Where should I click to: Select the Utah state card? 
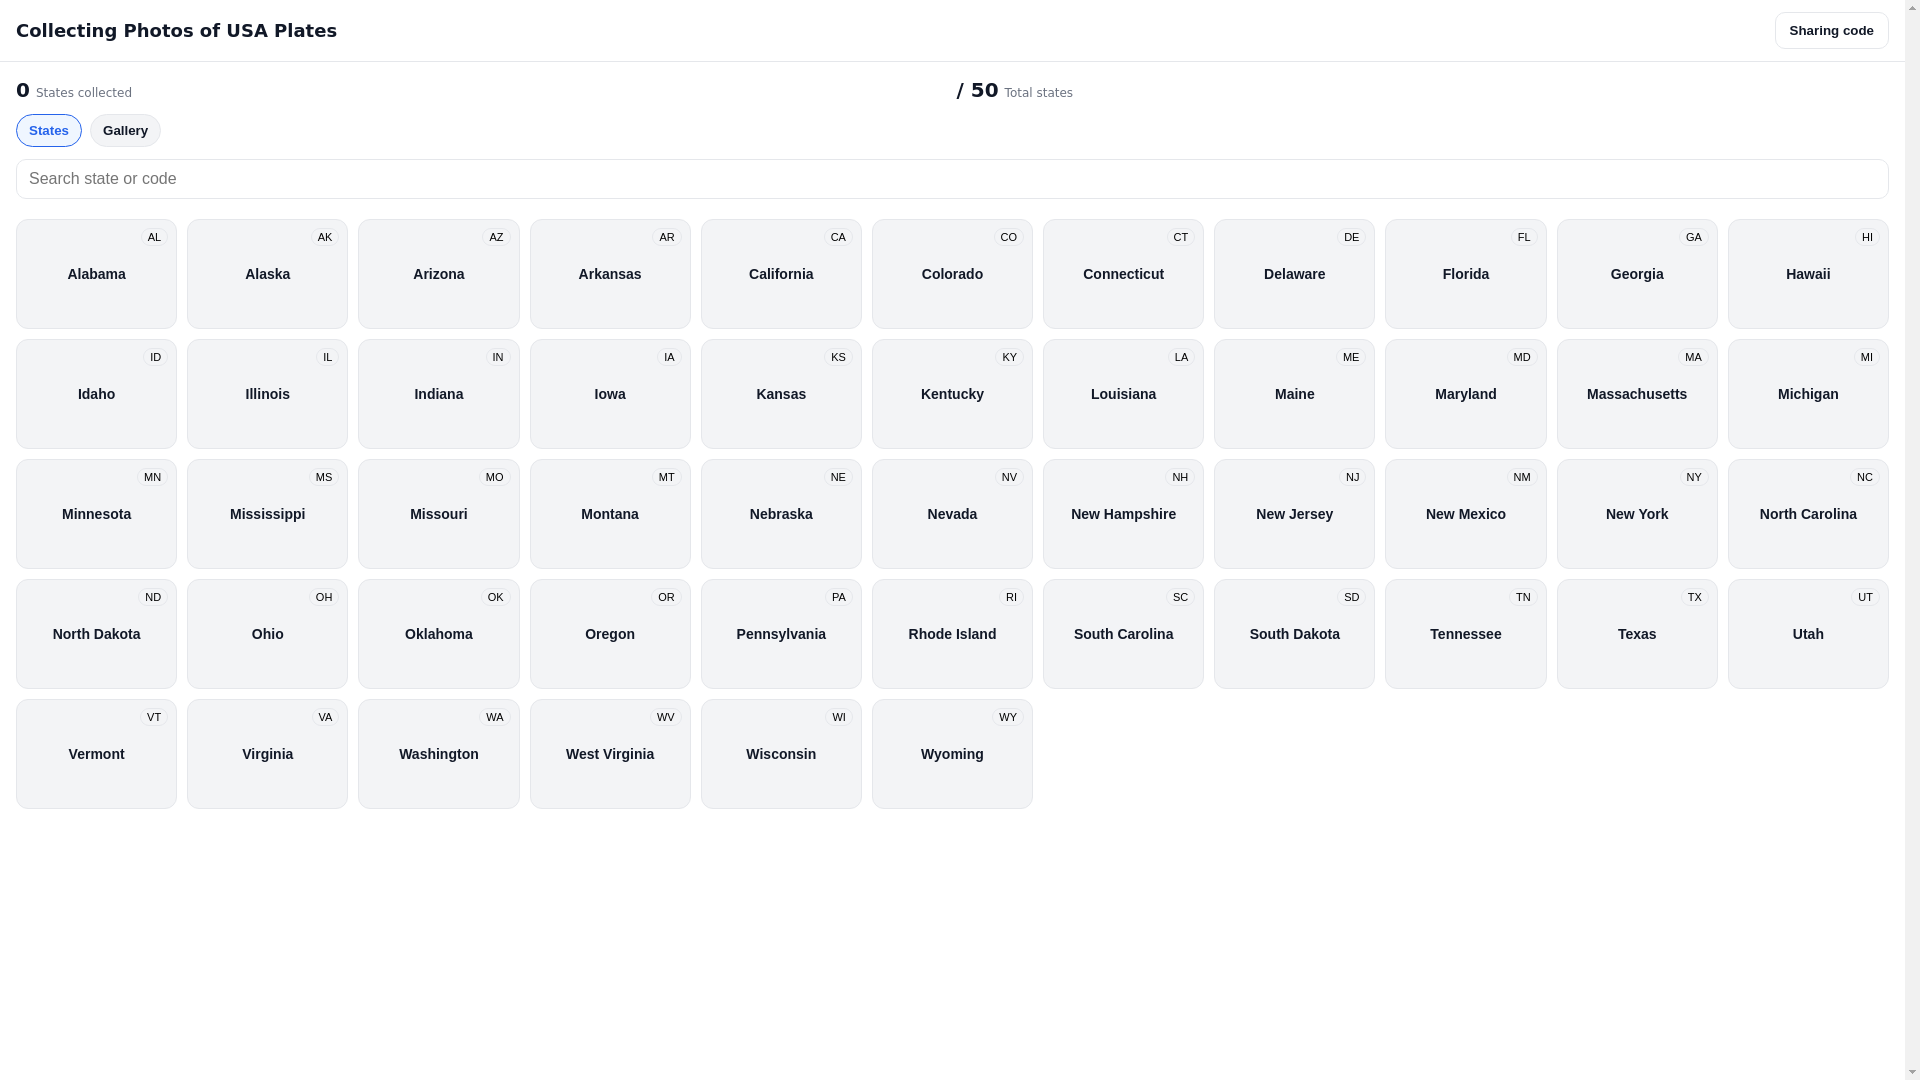pos(1808,634)
